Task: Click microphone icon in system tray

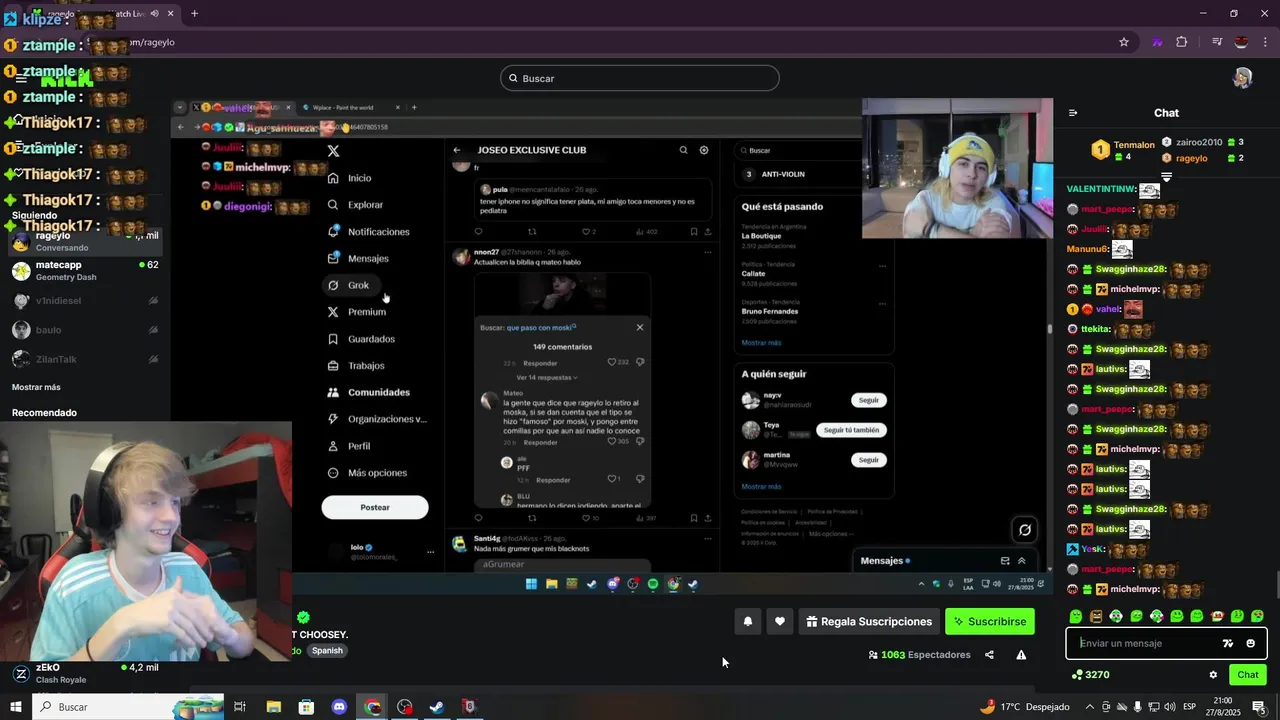Action: 1137,707
